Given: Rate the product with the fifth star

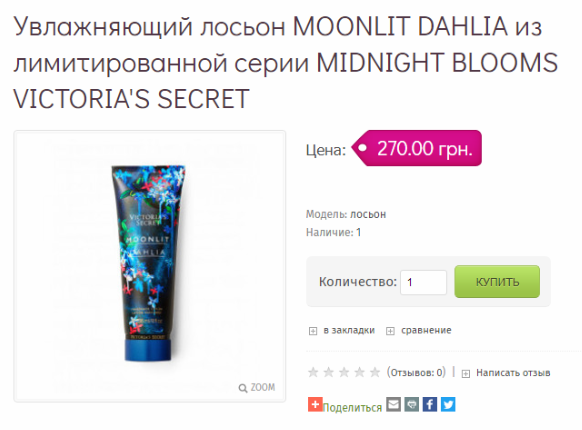Looking at the screenshot, I should pos(375,372).
